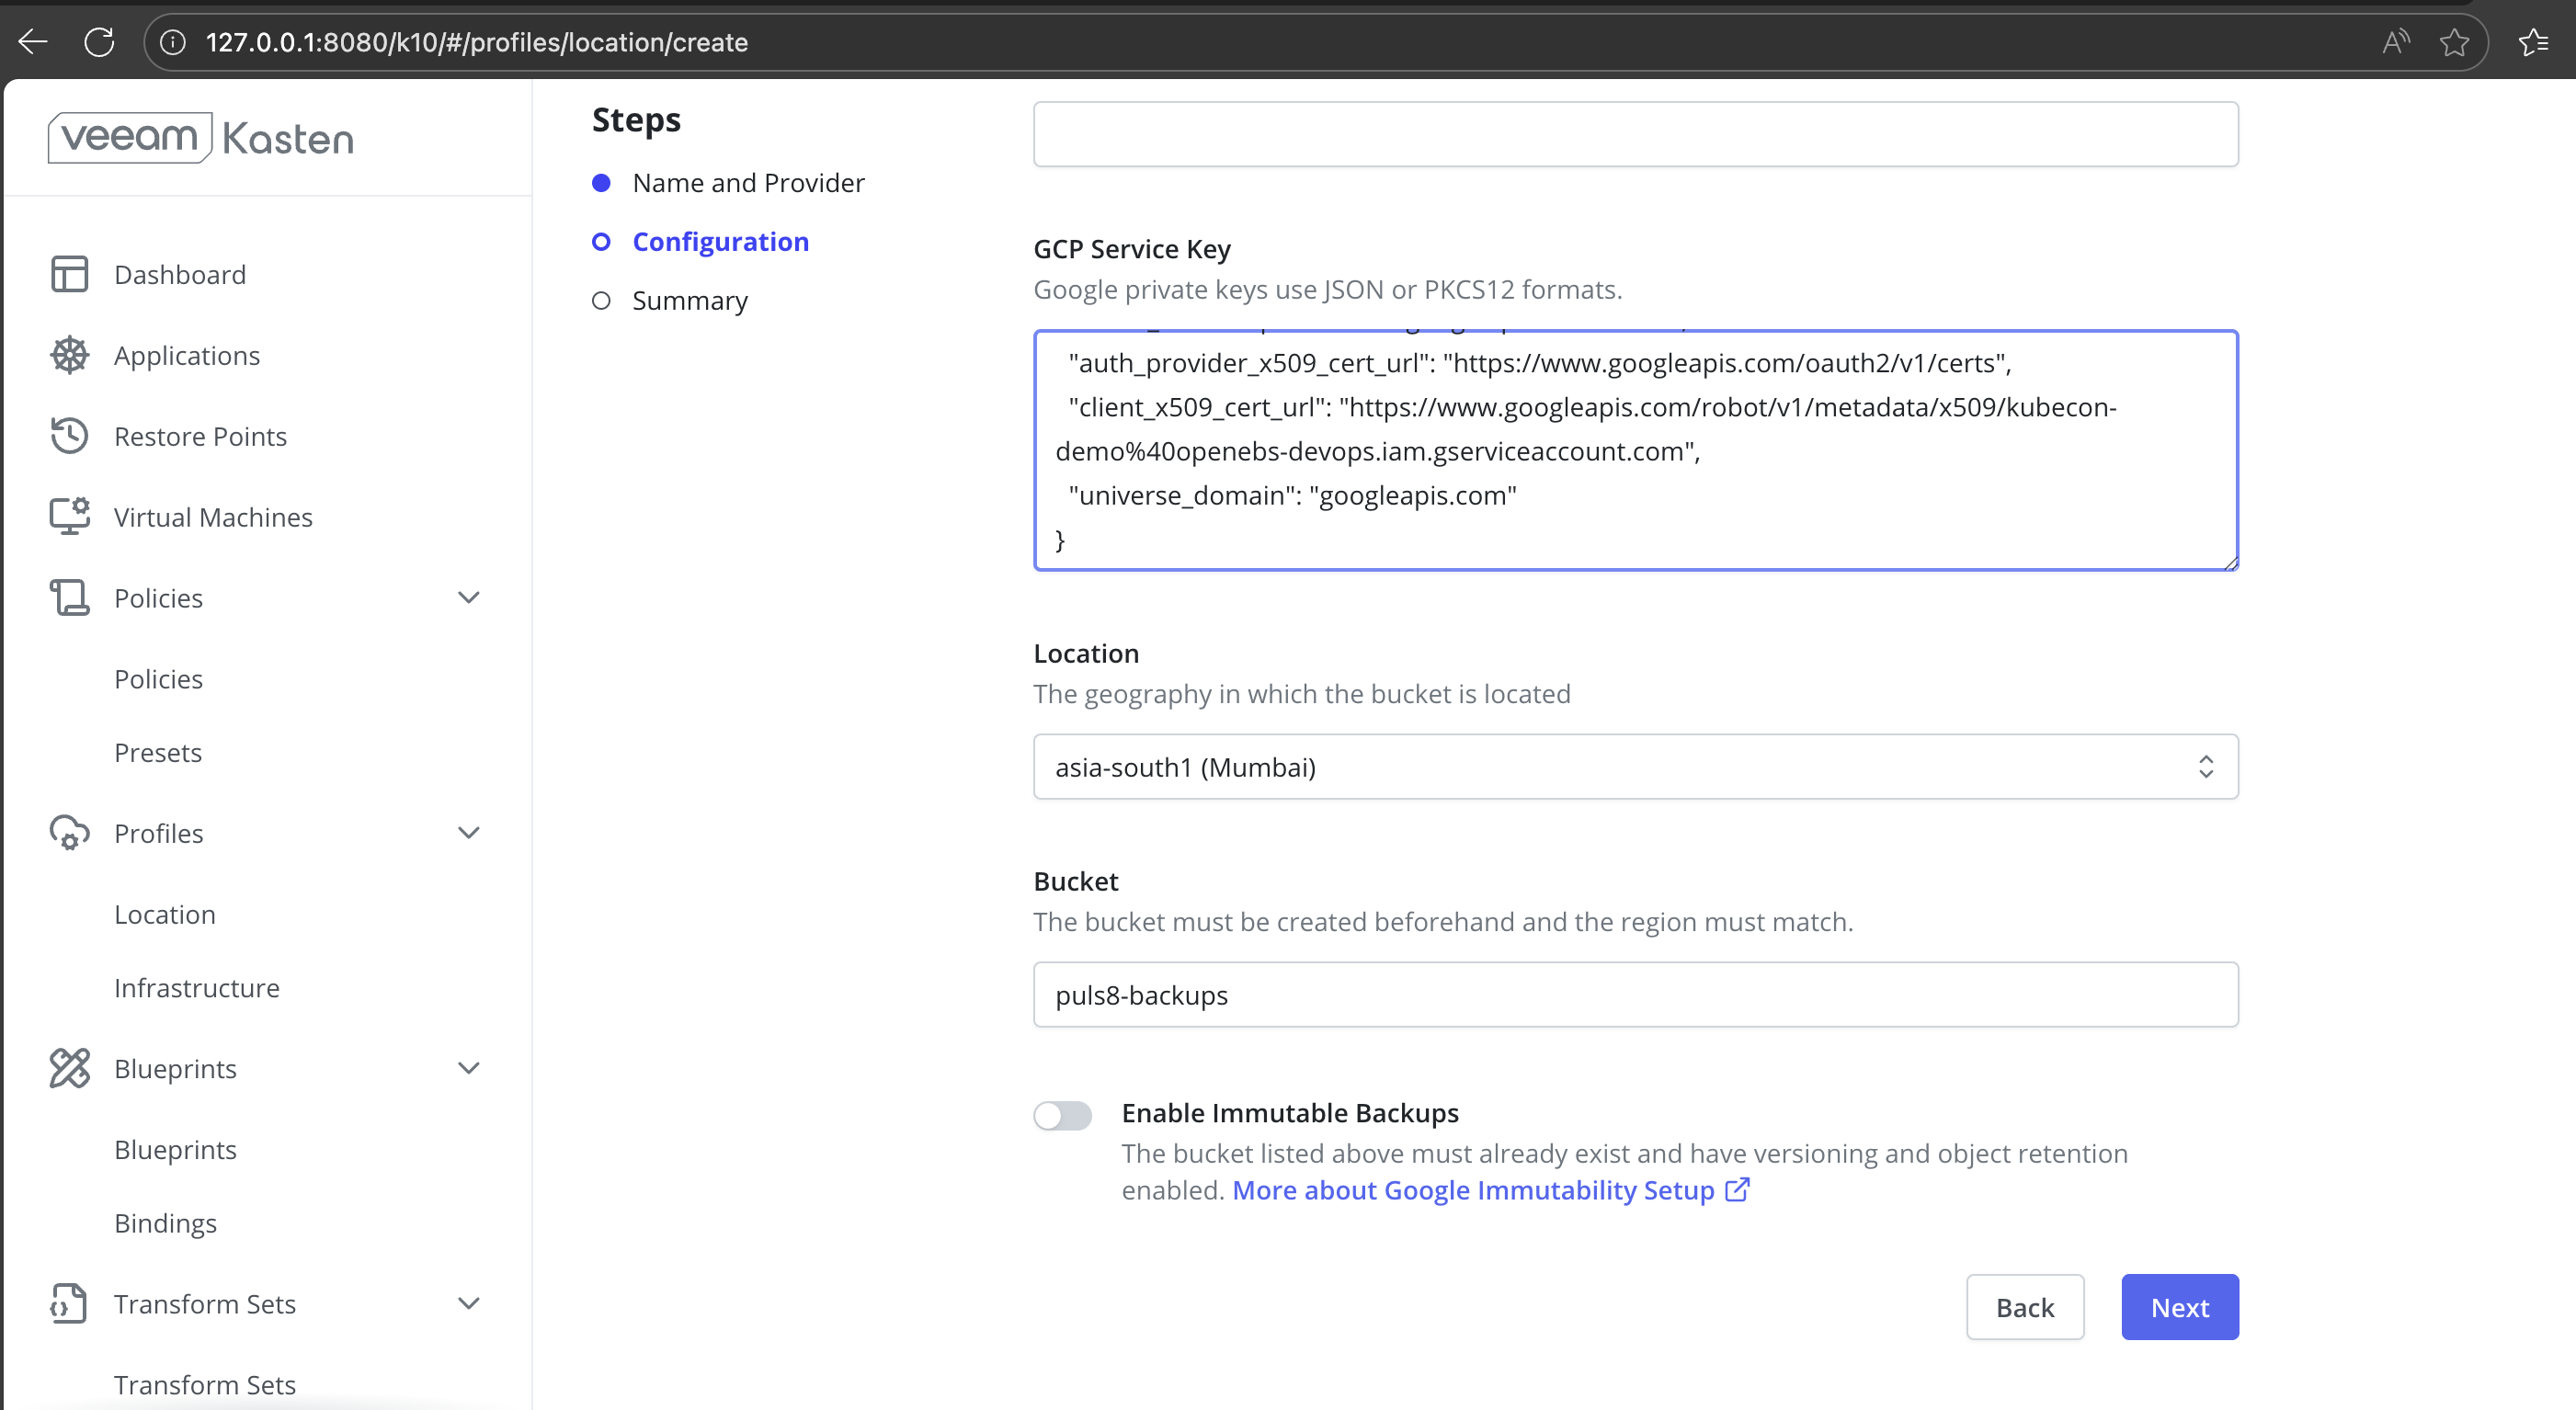Open the Location region dropdown
The height and width of the screenshot is (1410, 2576).
point(1635,767)
